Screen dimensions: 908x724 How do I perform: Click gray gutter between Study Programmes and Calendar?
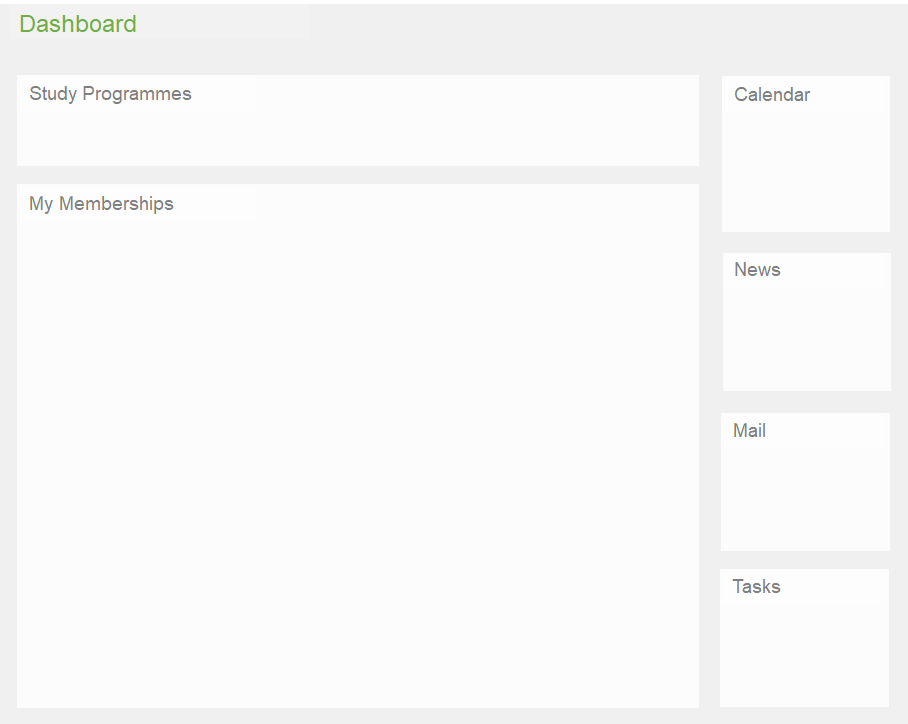710,120
